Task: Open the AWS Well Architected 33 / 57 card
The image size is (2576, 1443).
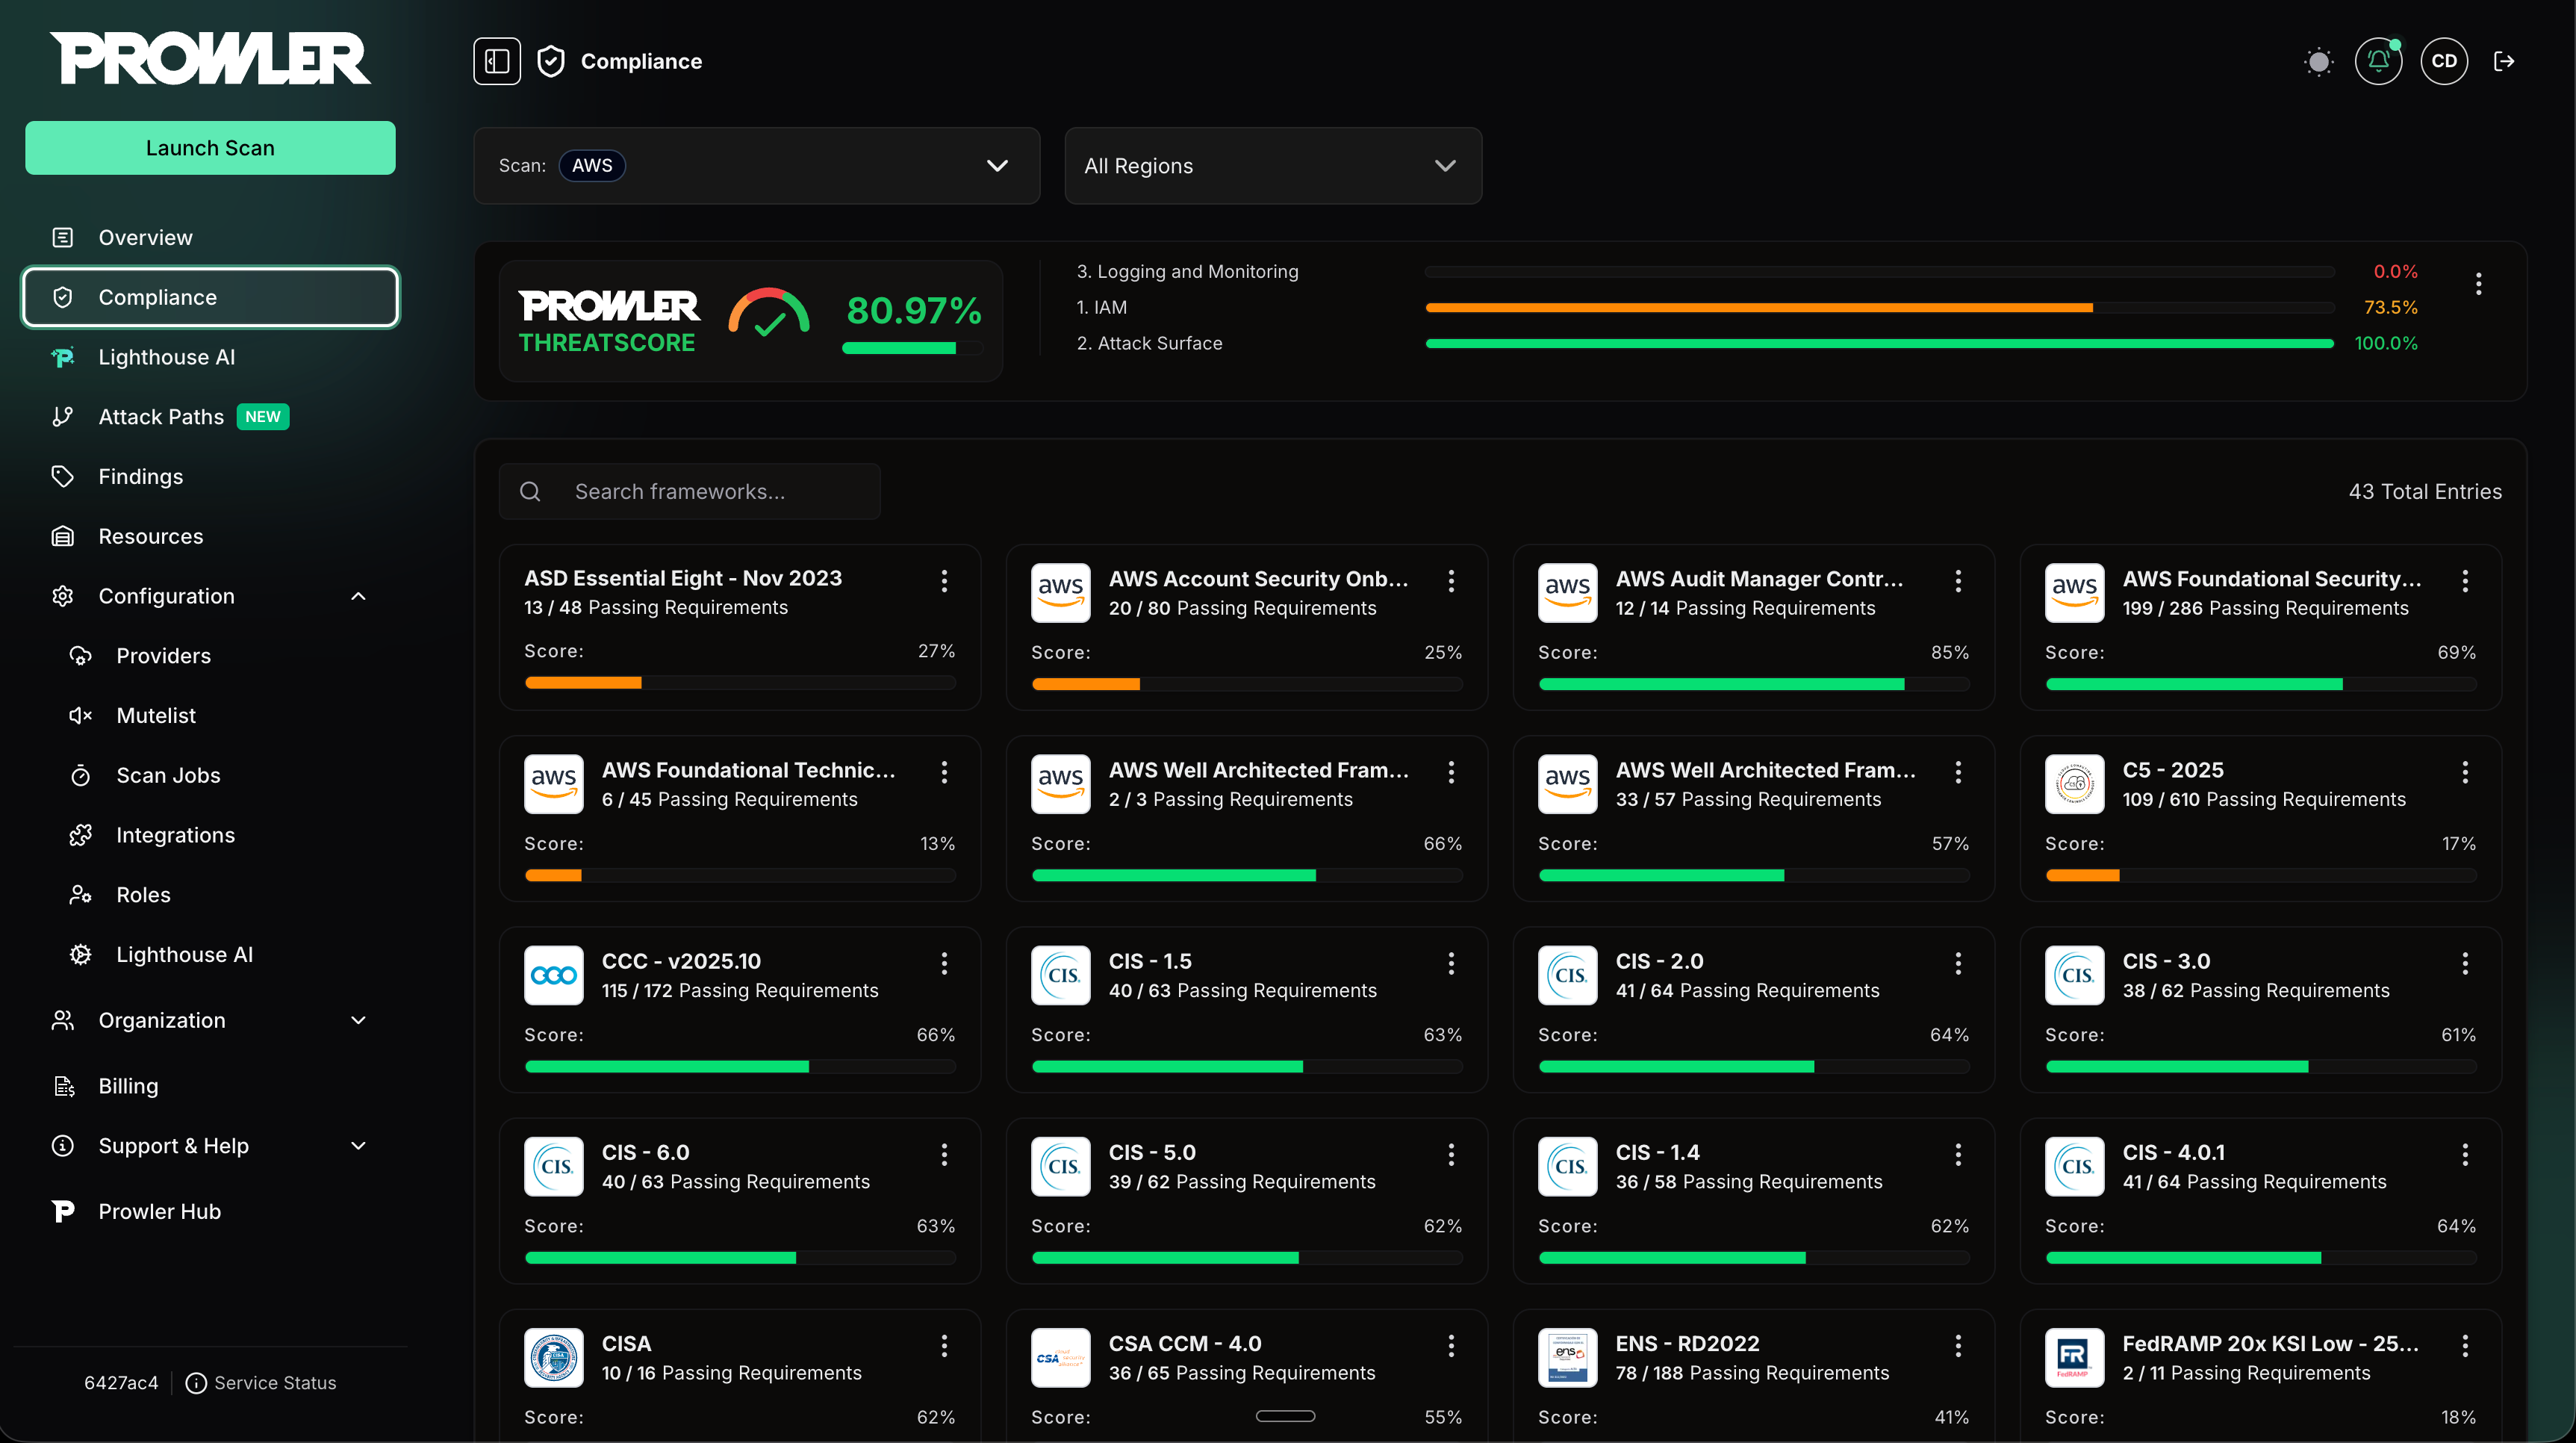Action: [x=1753, y=818]
